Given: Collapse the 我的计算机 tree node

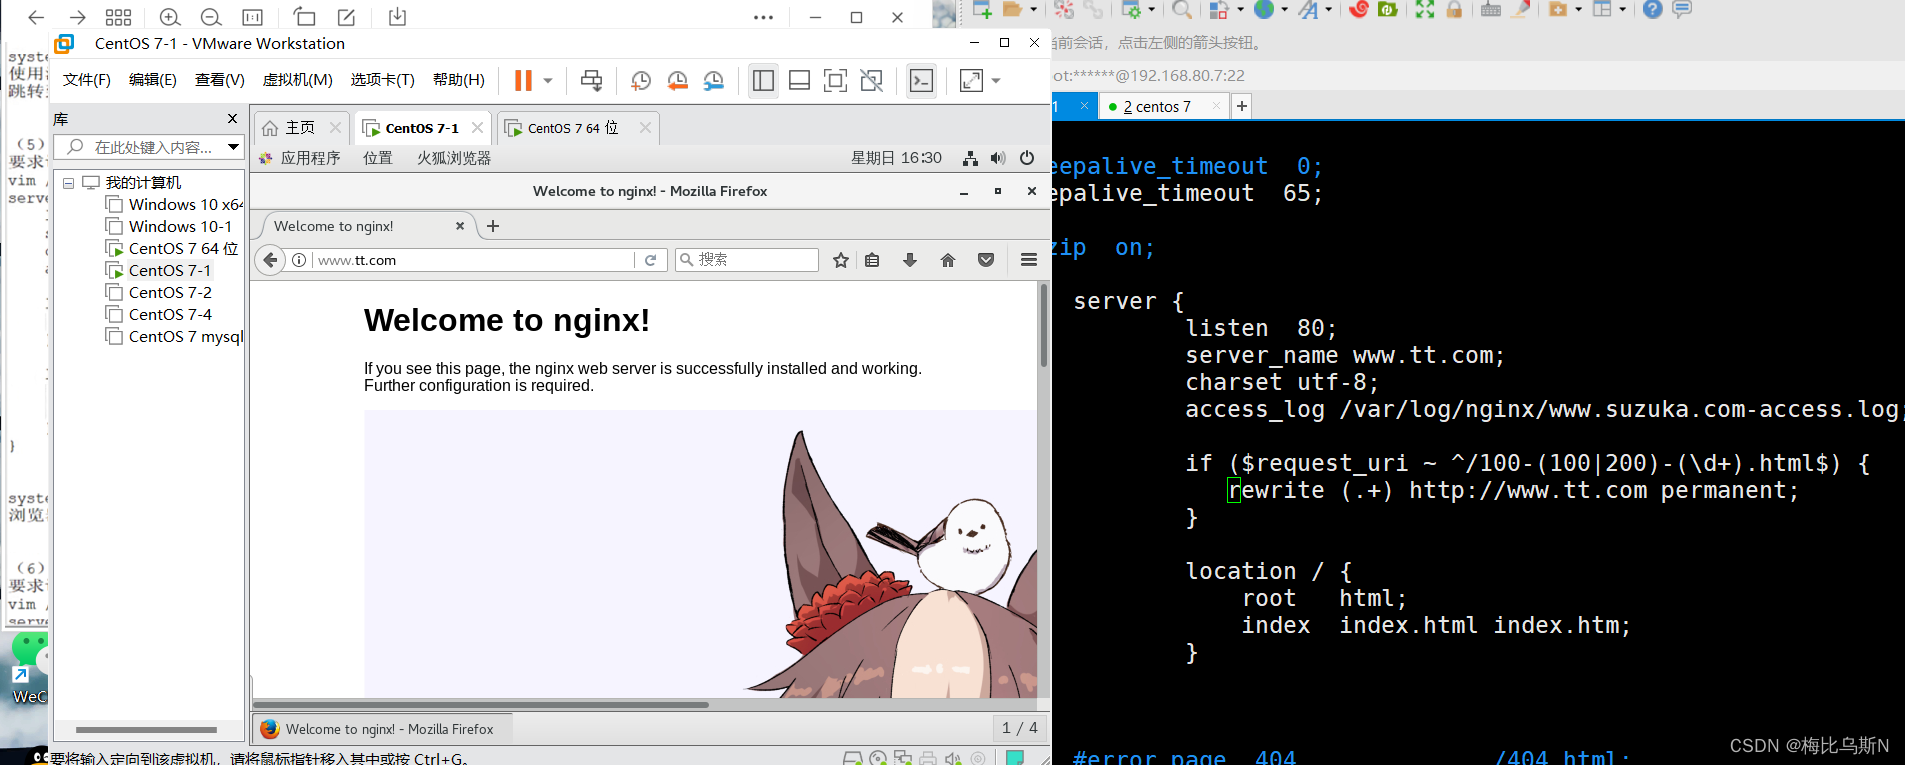Looking at the screenshot, I should click(x=68, y=183).
